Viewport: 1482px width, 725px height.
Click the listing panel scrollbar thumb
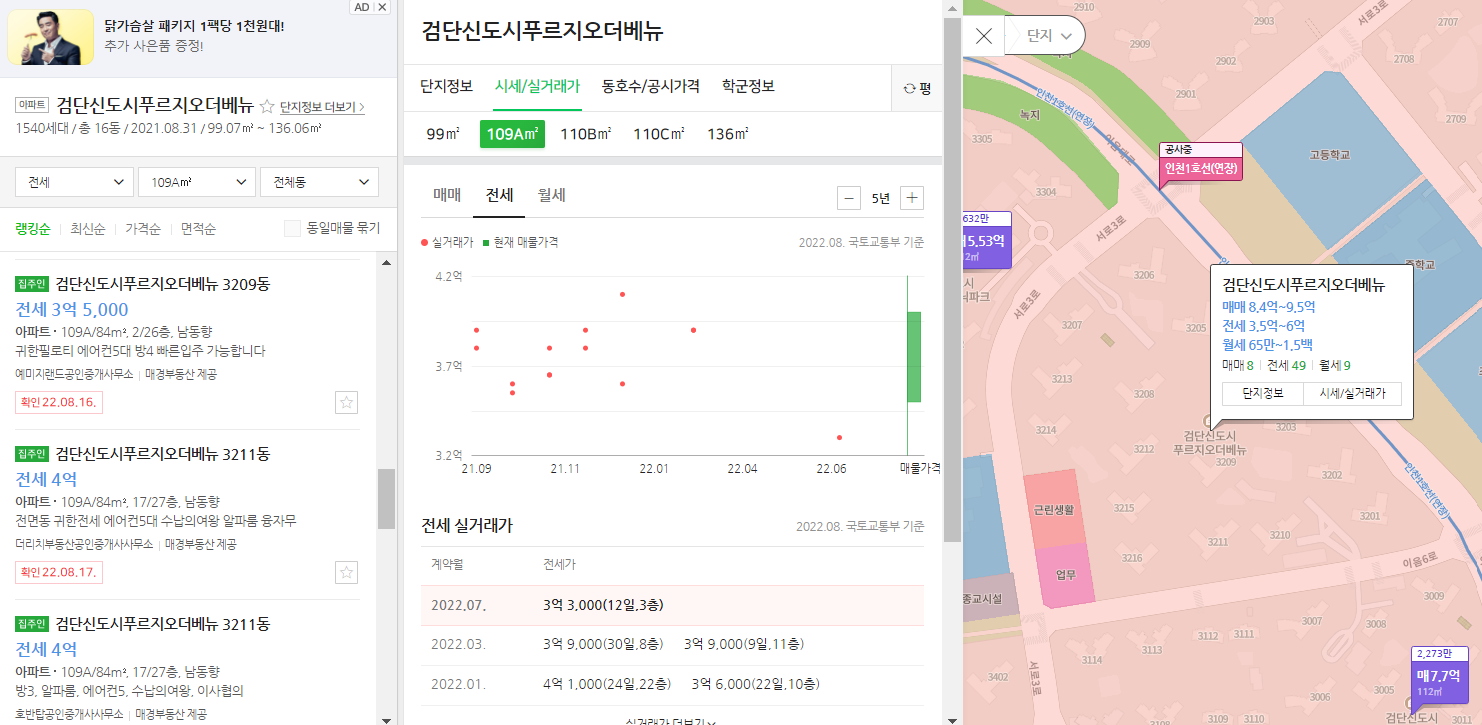386,498
